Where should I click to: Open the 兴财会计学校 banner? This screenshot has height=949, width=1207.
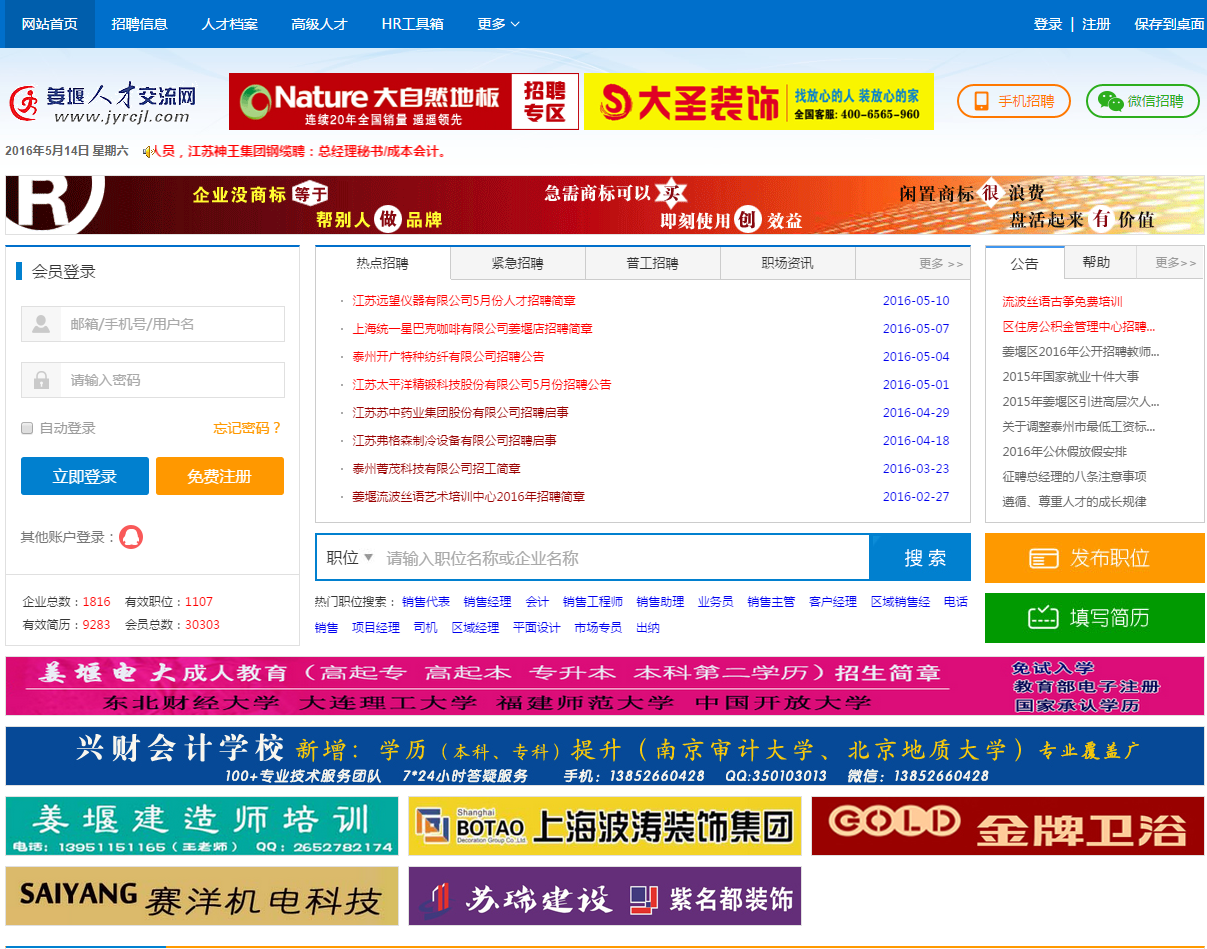(x=605, y=756)
